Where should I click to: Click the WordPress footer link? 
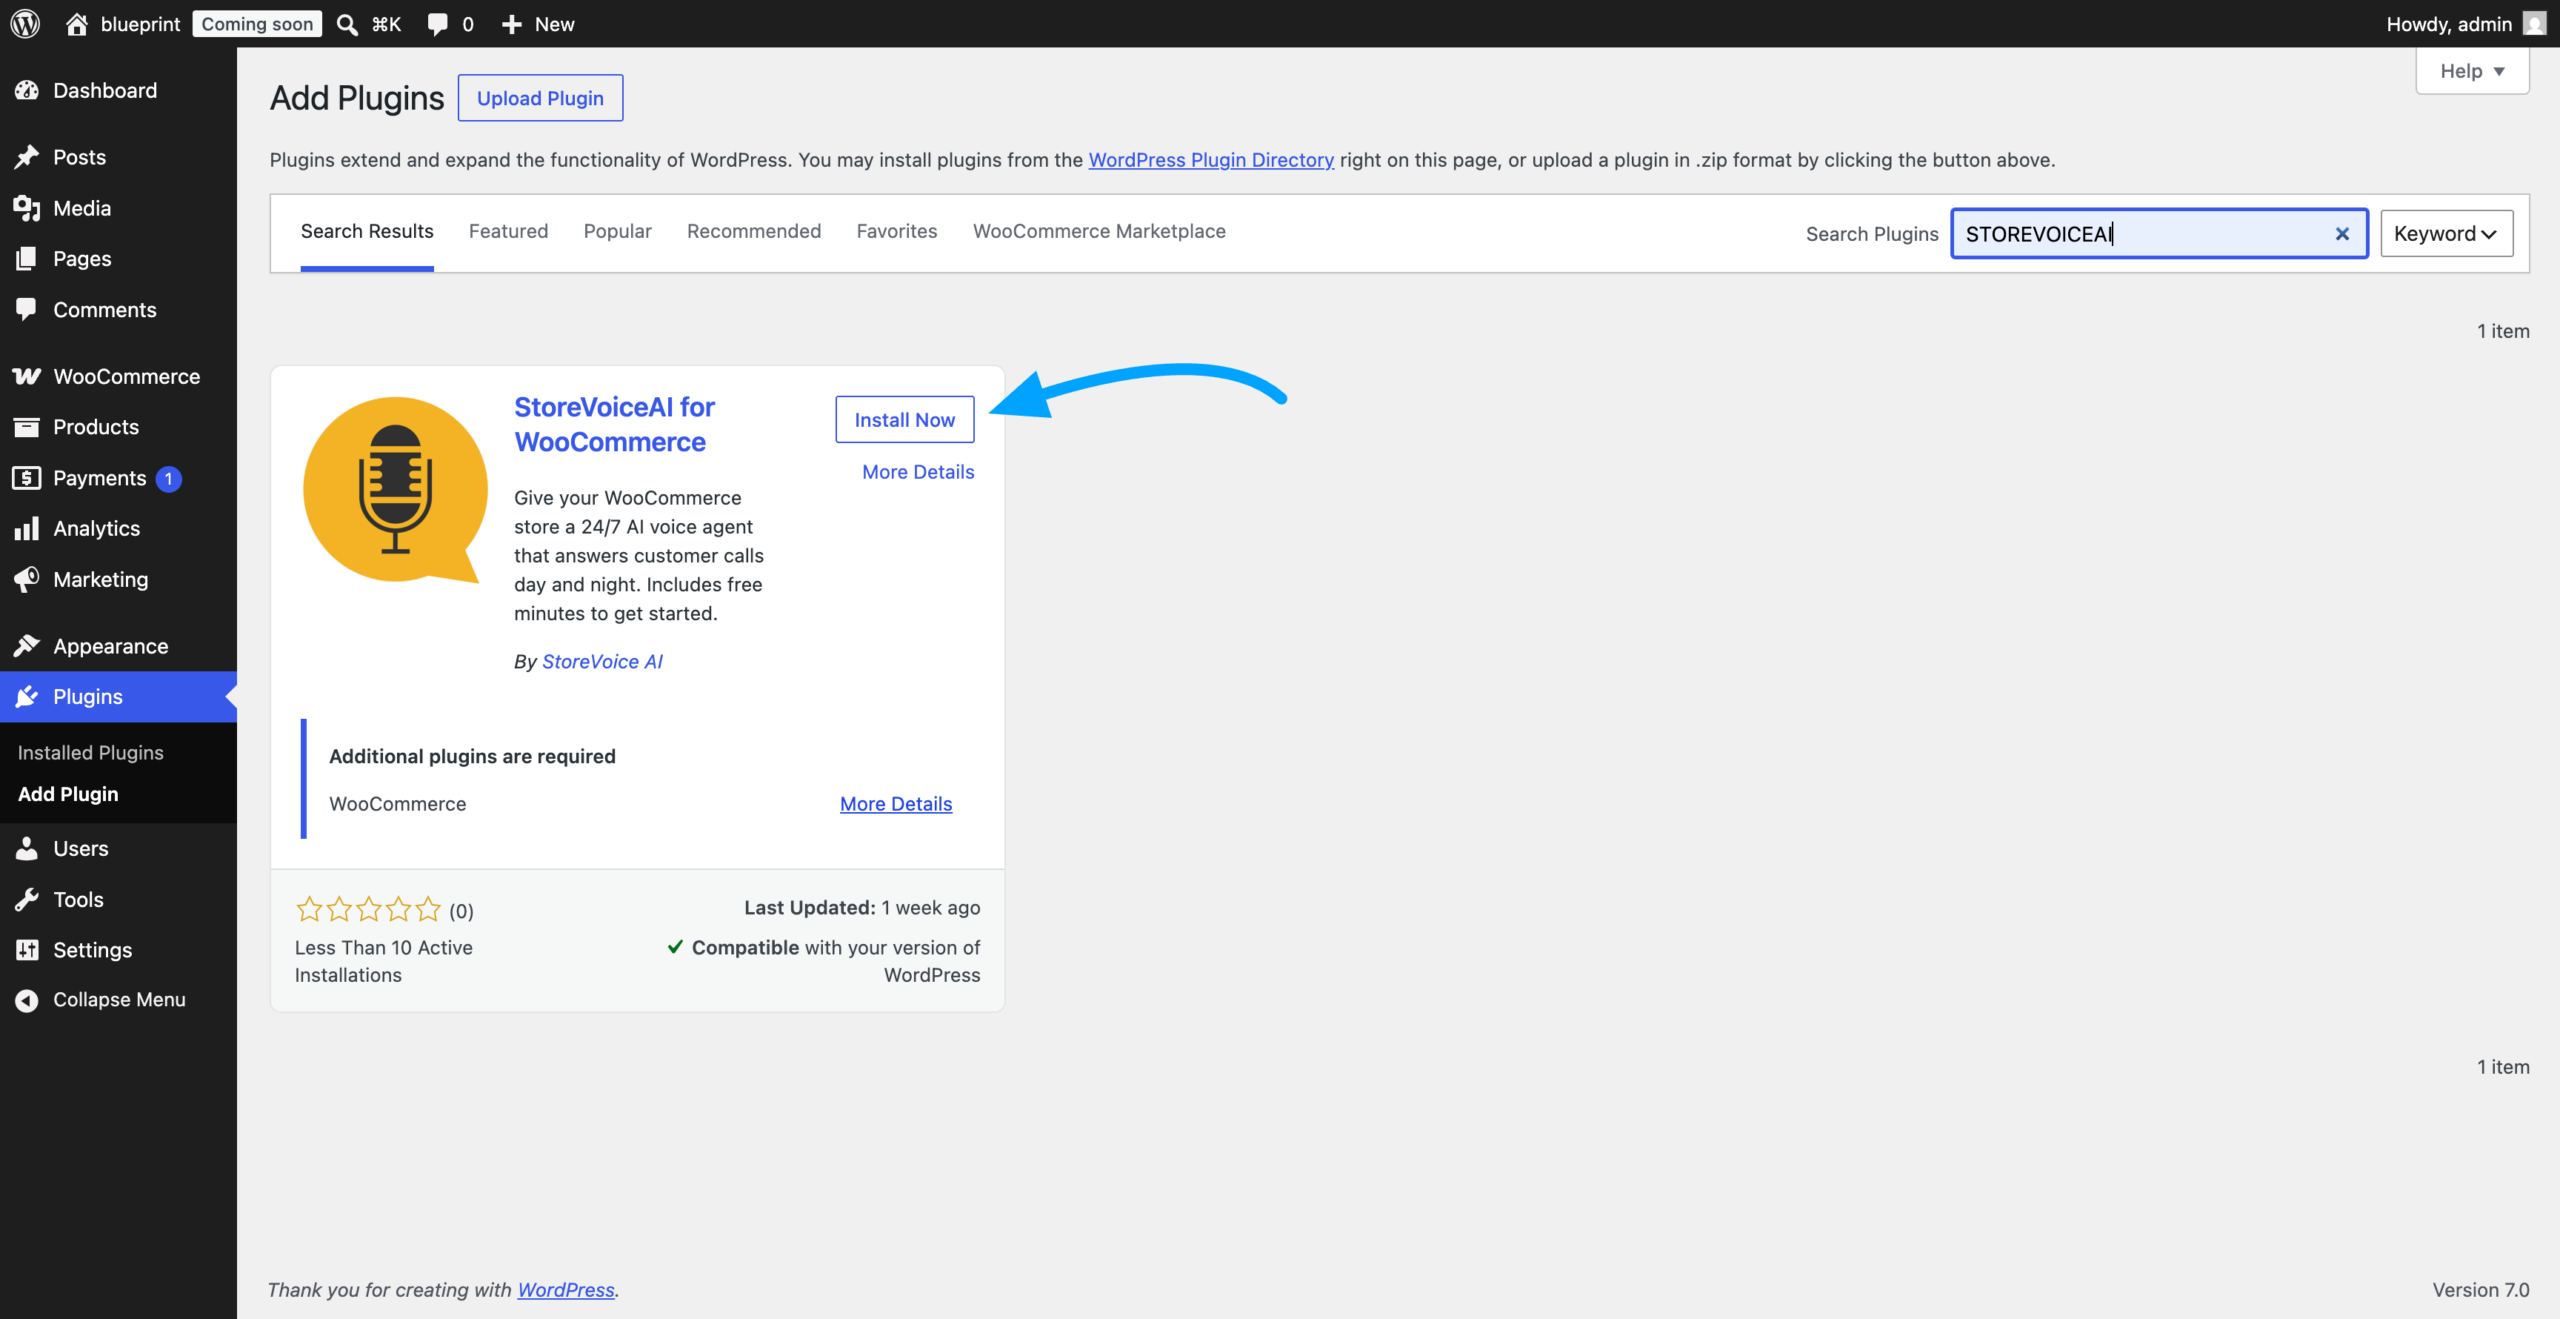566,1290
